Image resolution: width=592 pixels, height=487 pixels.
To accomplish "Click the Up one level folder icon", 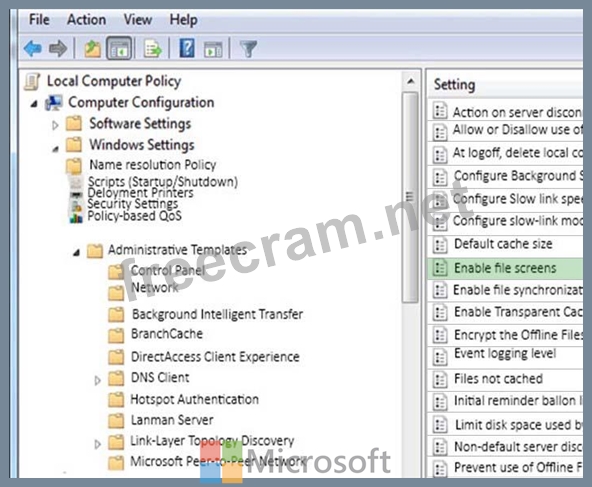I will pos(92,49).
